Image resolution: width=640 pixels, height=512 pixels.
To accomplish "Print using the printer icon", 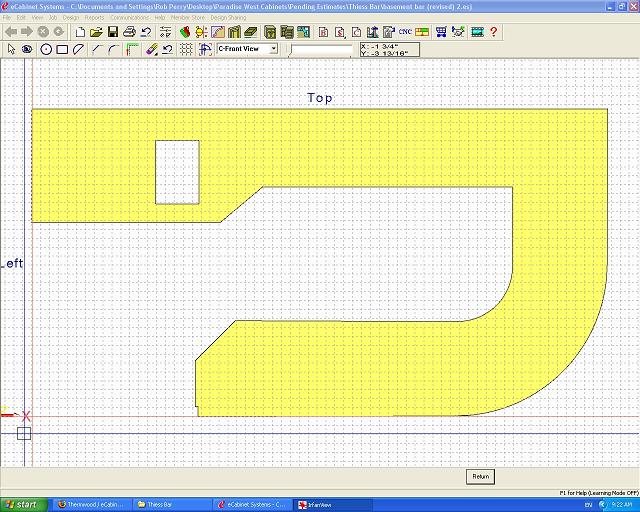I will tap(129, 32).
